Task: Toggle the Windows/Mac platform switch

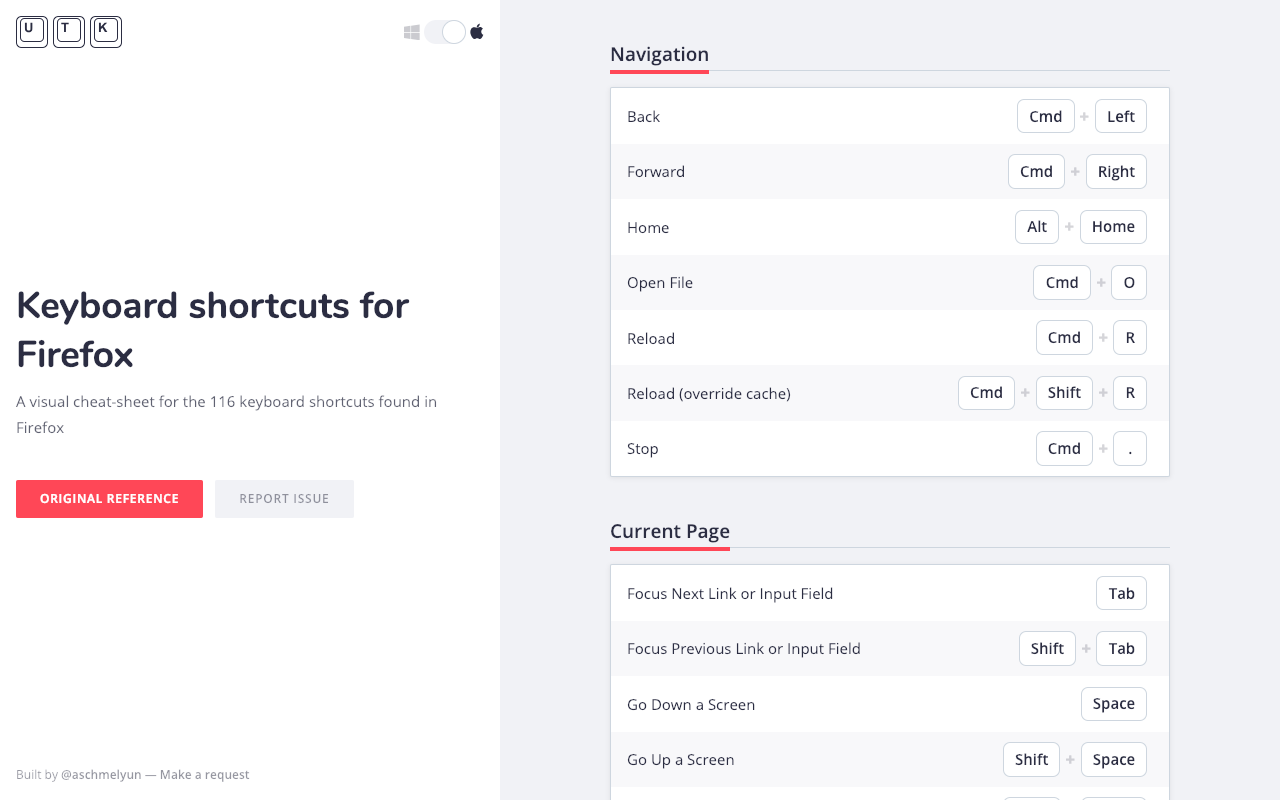Action: (445, 32)
